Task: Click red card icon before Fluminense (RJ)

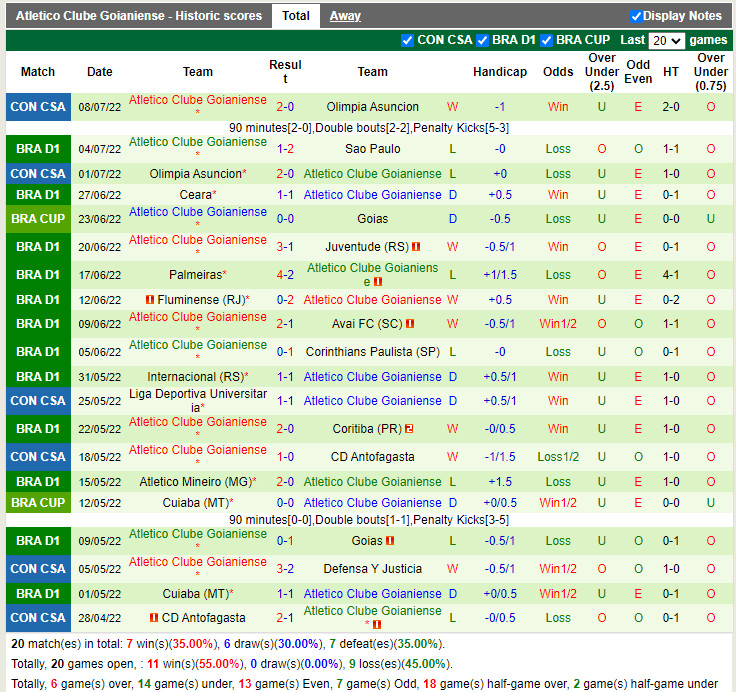Action: tap(150, 300)
